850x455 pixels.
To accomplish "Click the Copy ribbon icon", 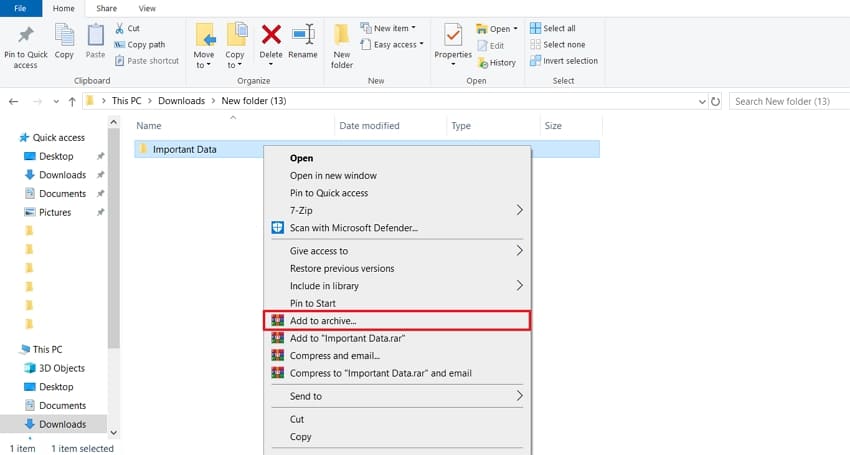I will tap(64, 36).
